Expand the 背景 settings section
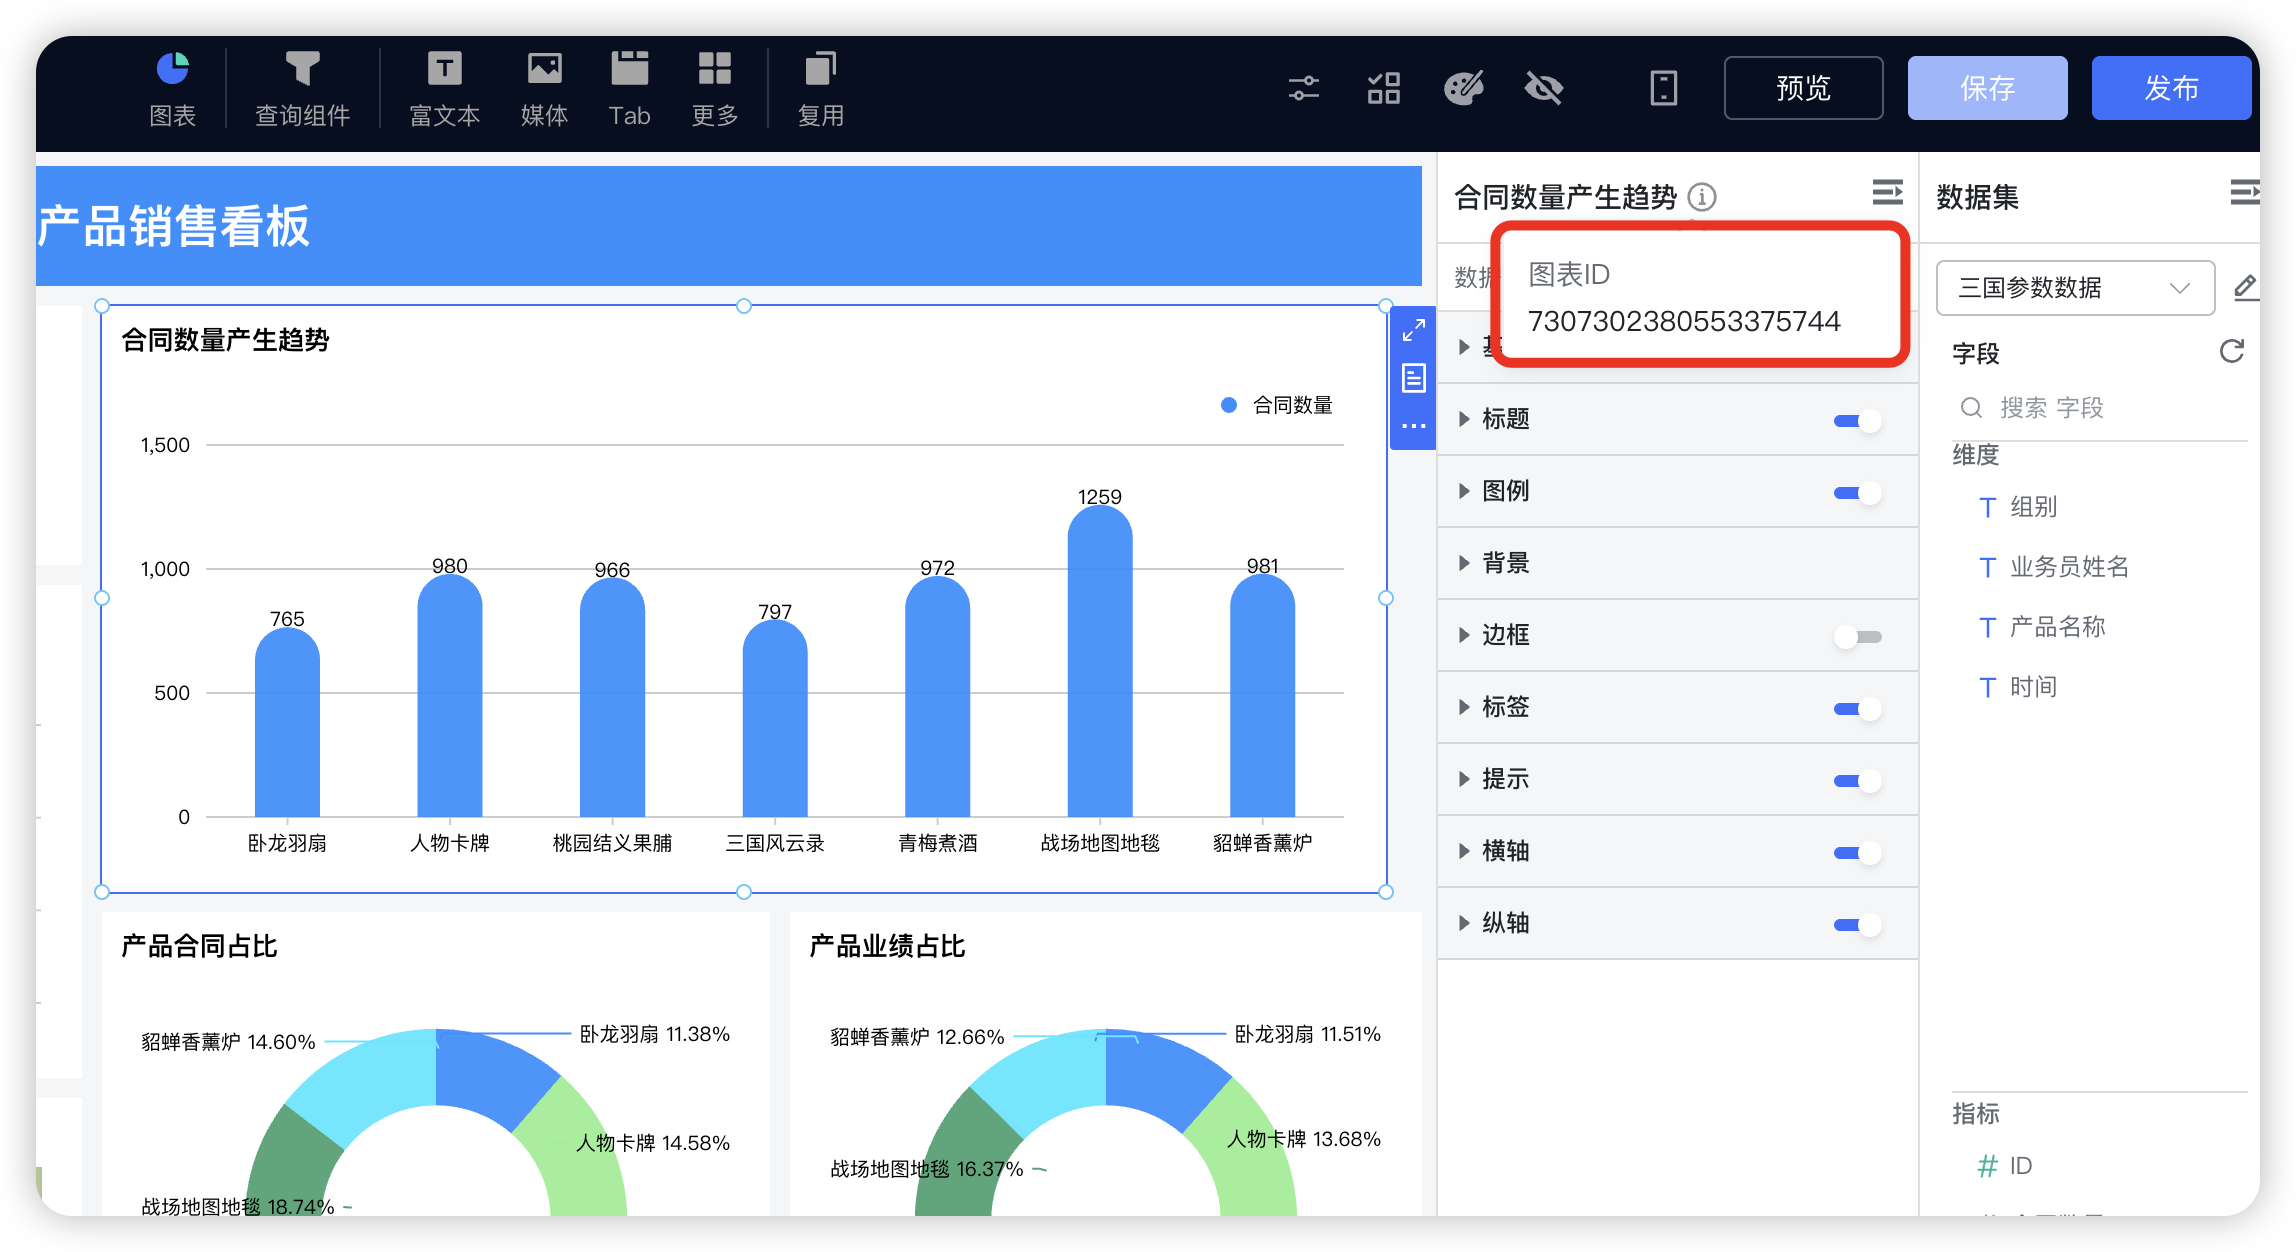Image resolution: width=2296 pixels, height=1252 pixels. (1465, 563)
